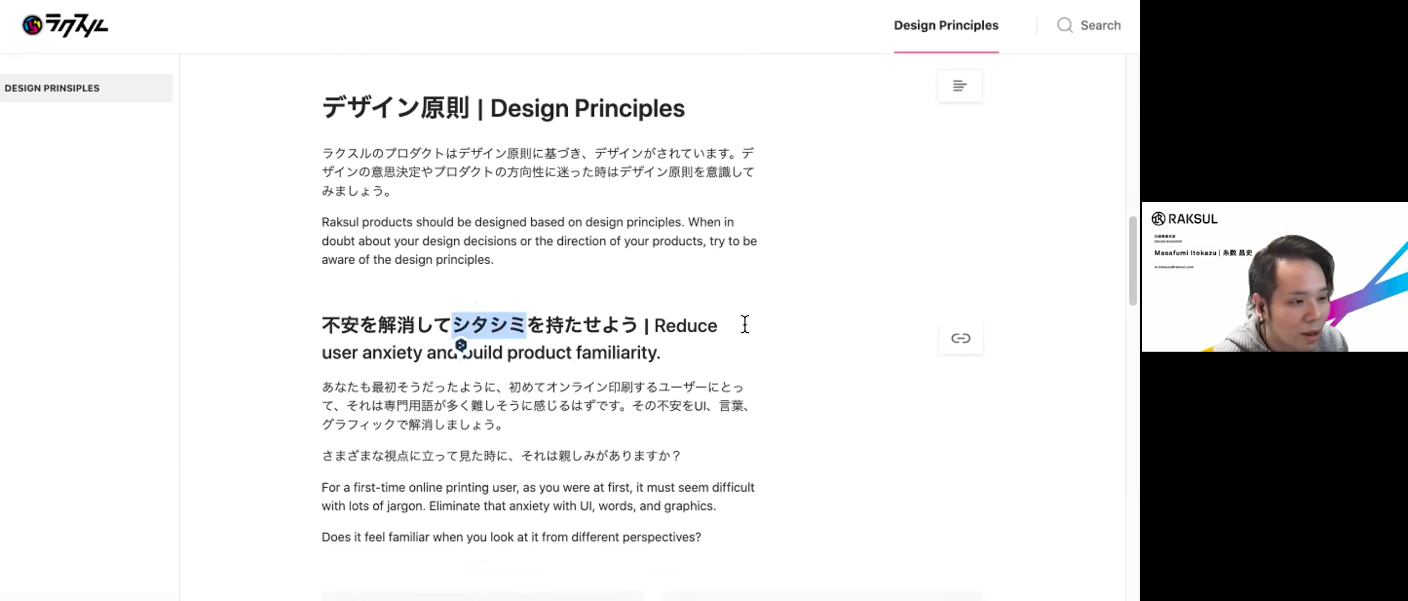Click the paragraph starting ラクスルのプロダクトは
Screen dimensions: 1408x601
pyautogui.click(x=538, y=172)
